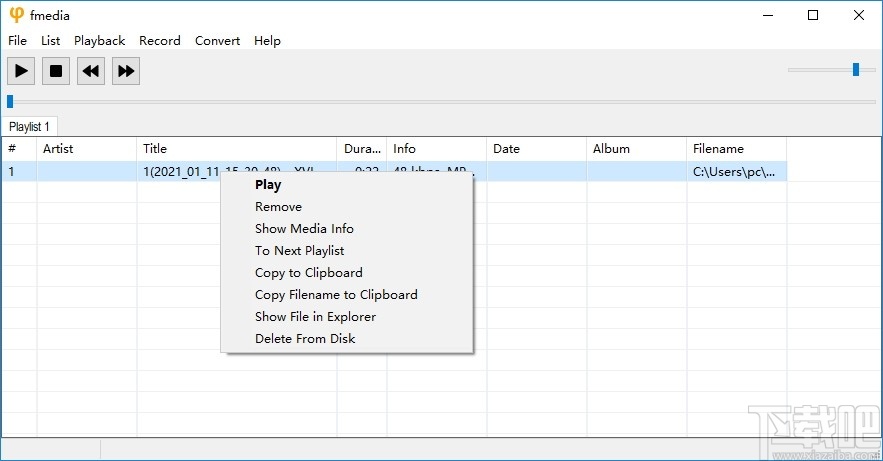883x461 pixels.
Task: Click the fast-forward (seek forward) button
Action: click(x=125, y=71)
